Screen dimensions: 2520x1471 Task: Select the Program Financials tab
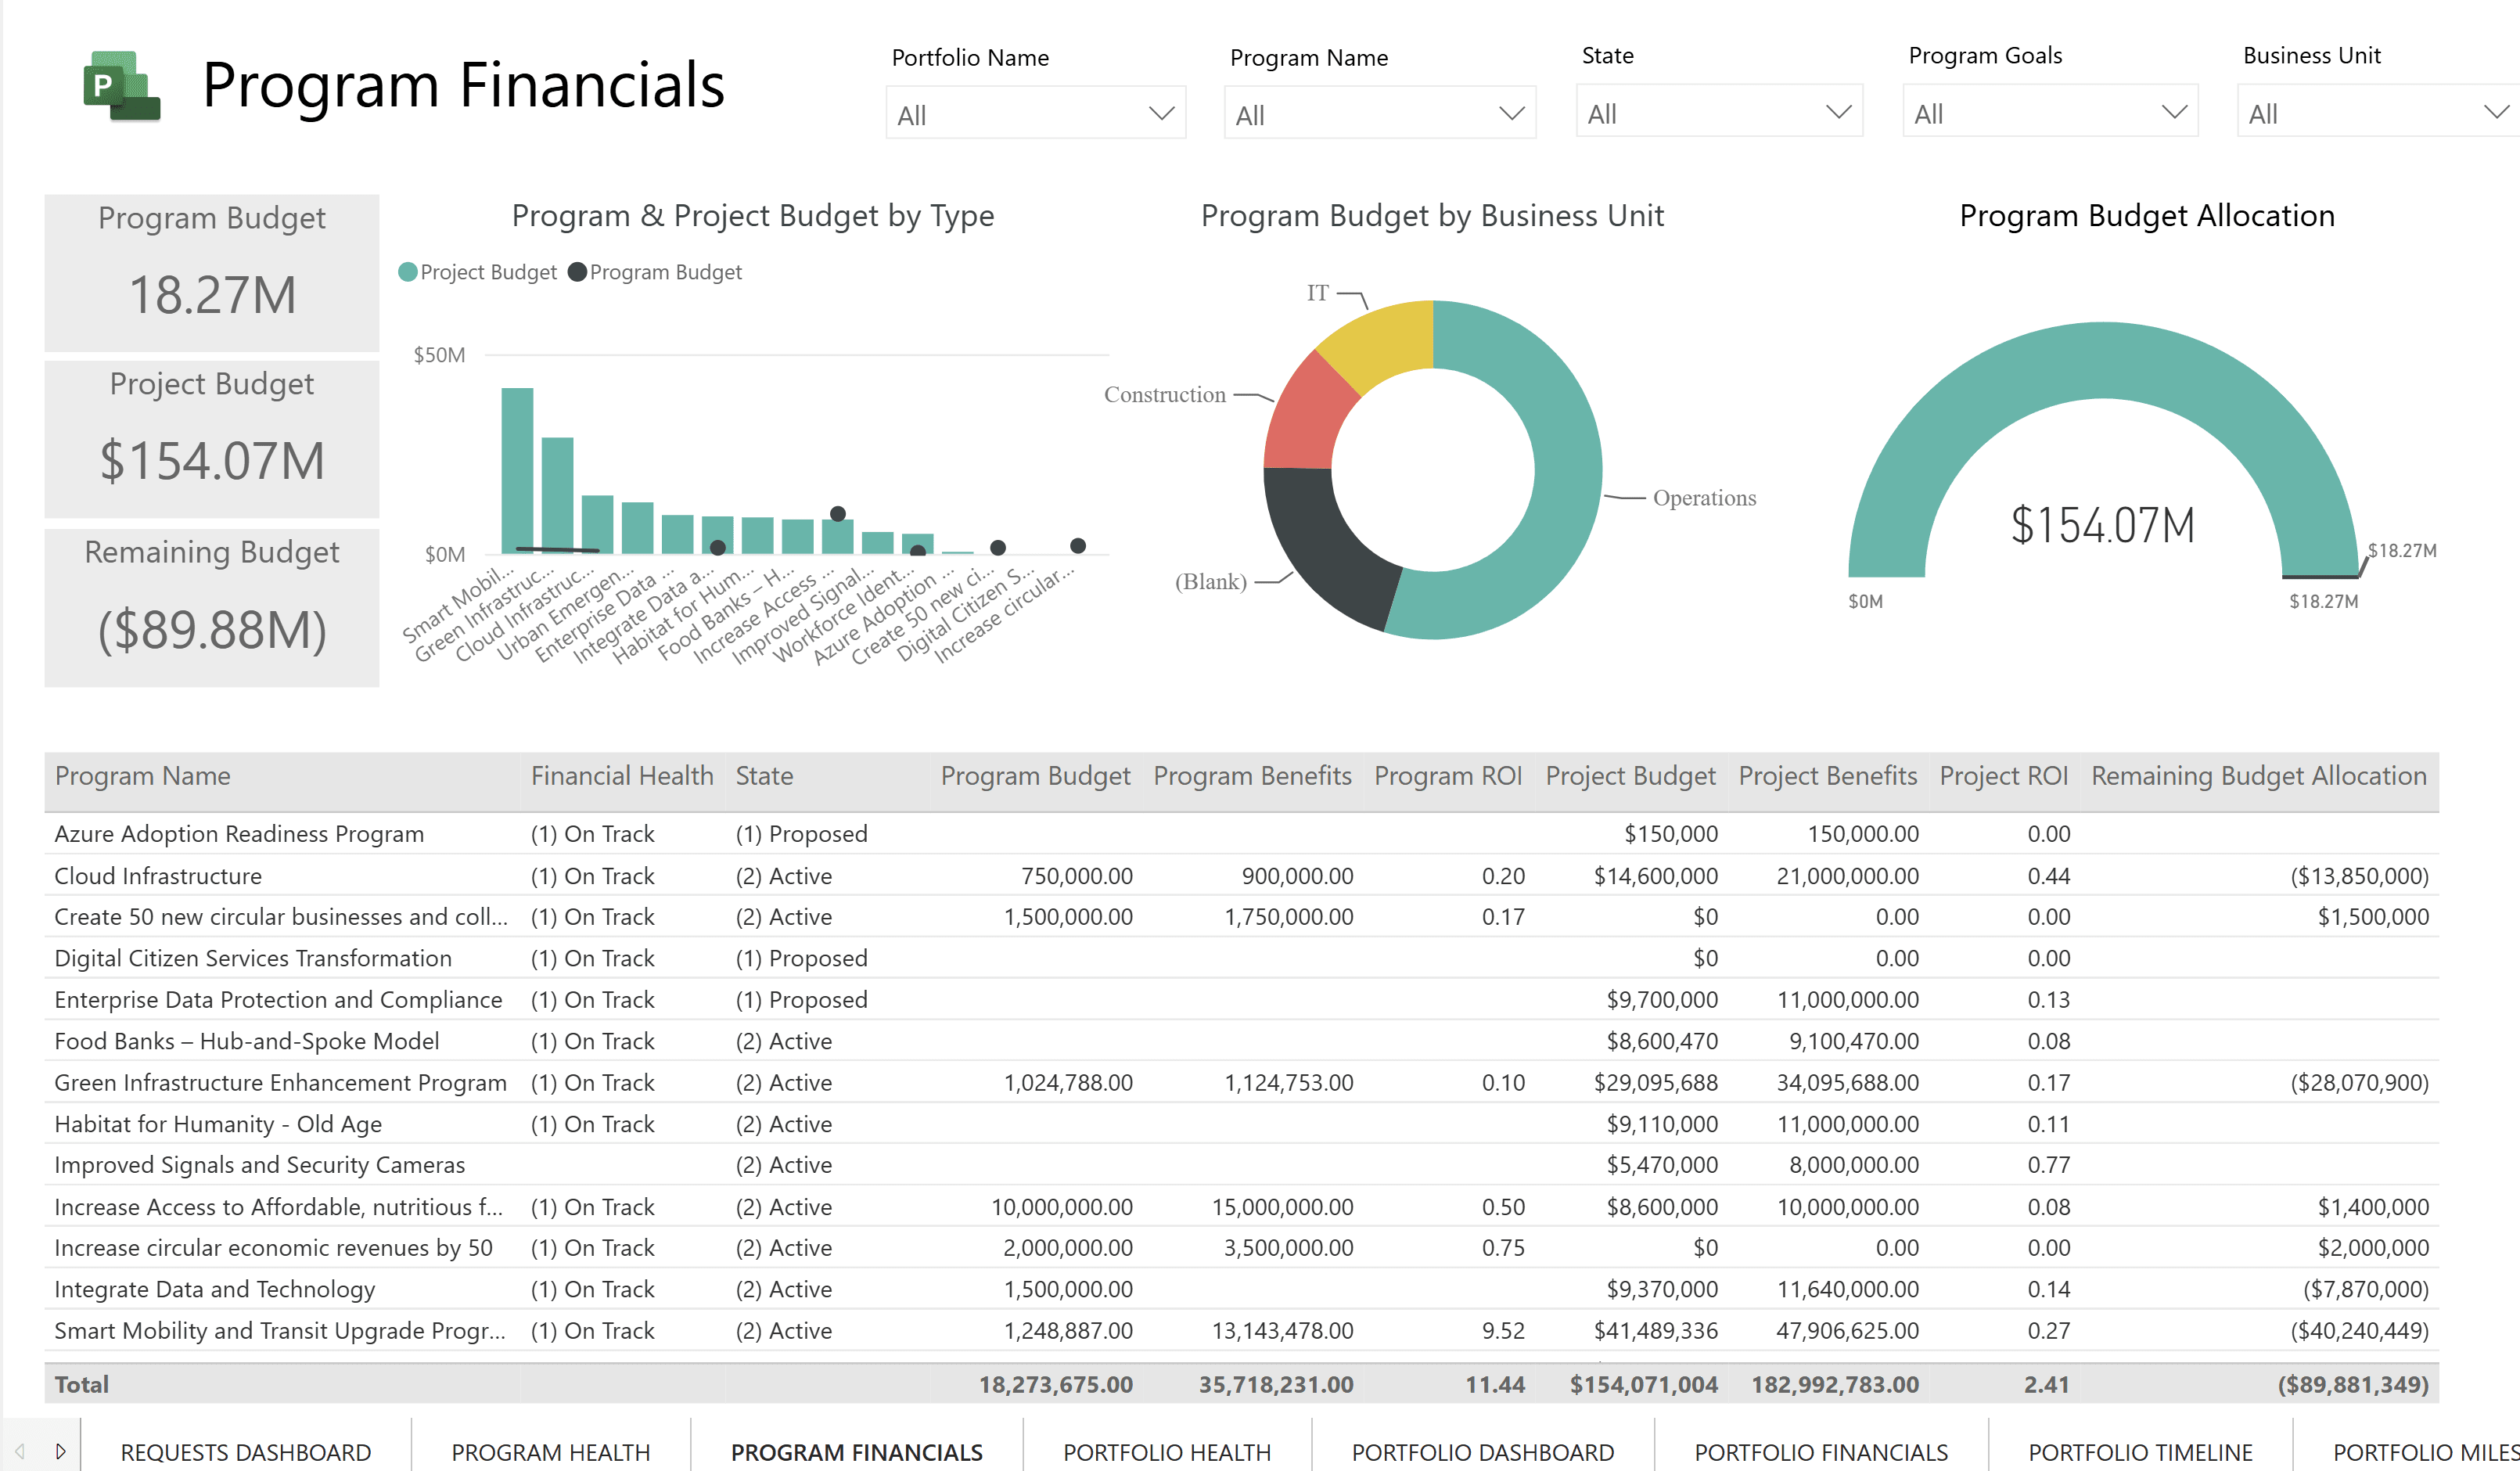point(857,1452)
